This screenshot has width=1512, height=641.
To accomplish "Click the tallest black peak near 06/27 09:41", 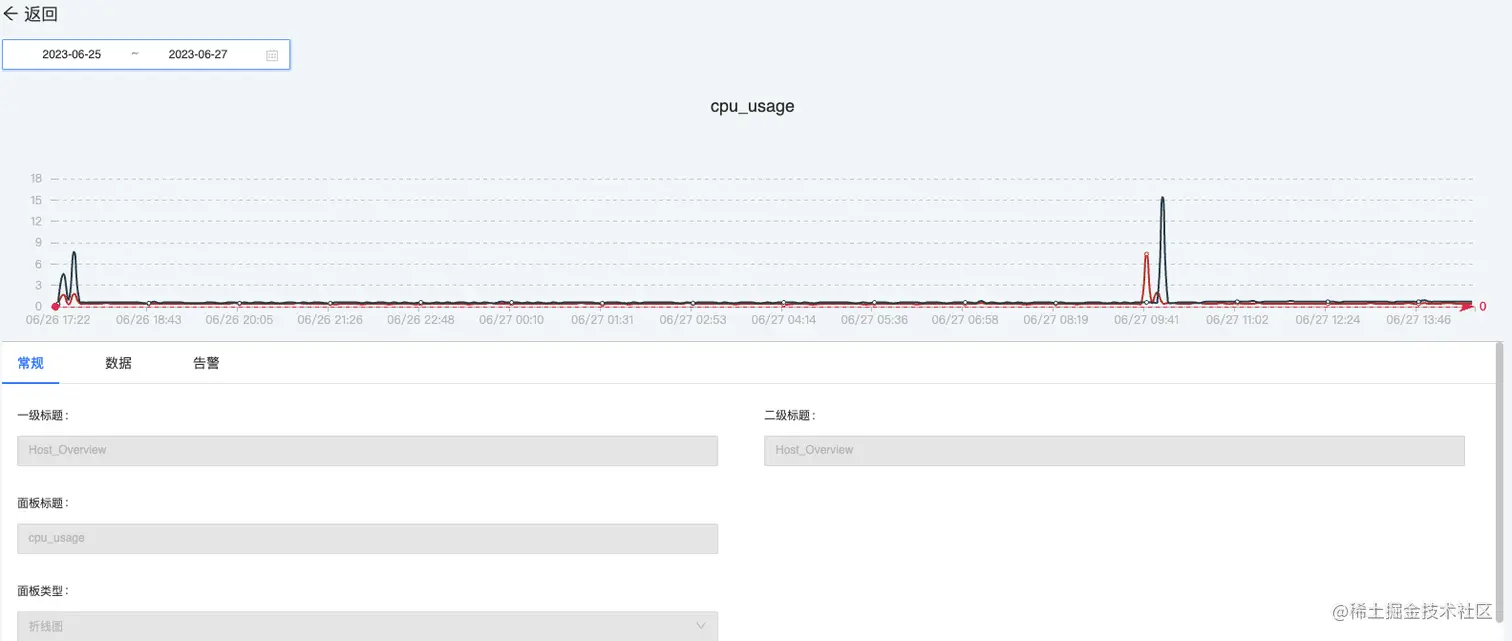I will tap(1162, 198).
